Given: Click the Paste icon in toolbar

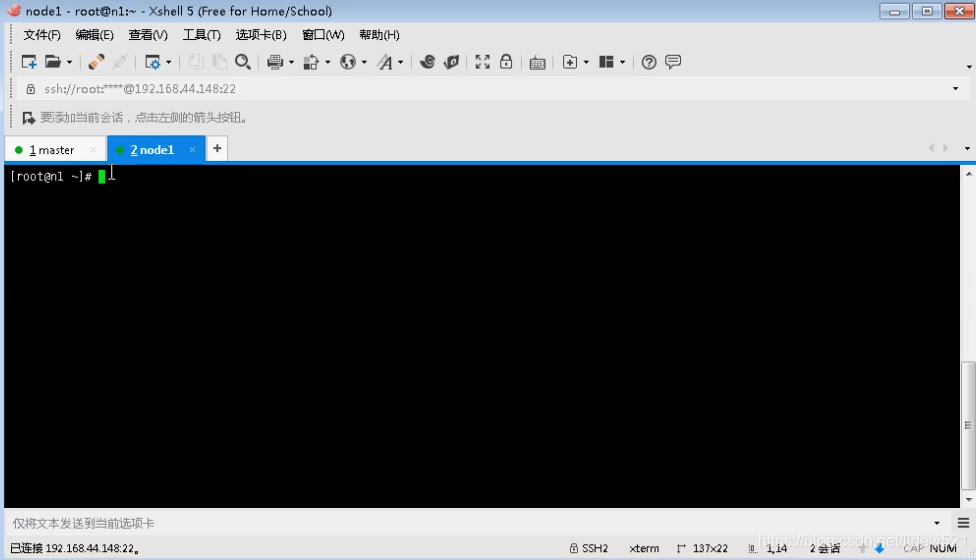Looking at the screenshot, I should [x=219, y=62].
